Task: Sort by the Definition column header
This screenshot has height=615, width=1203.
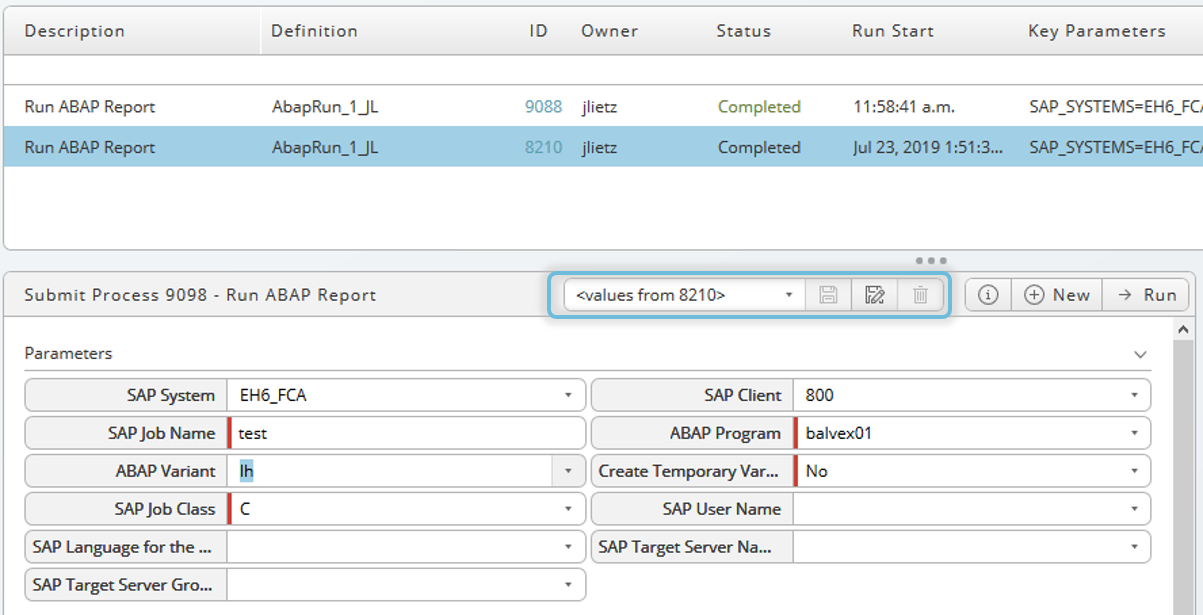Action: pos(314,31)
